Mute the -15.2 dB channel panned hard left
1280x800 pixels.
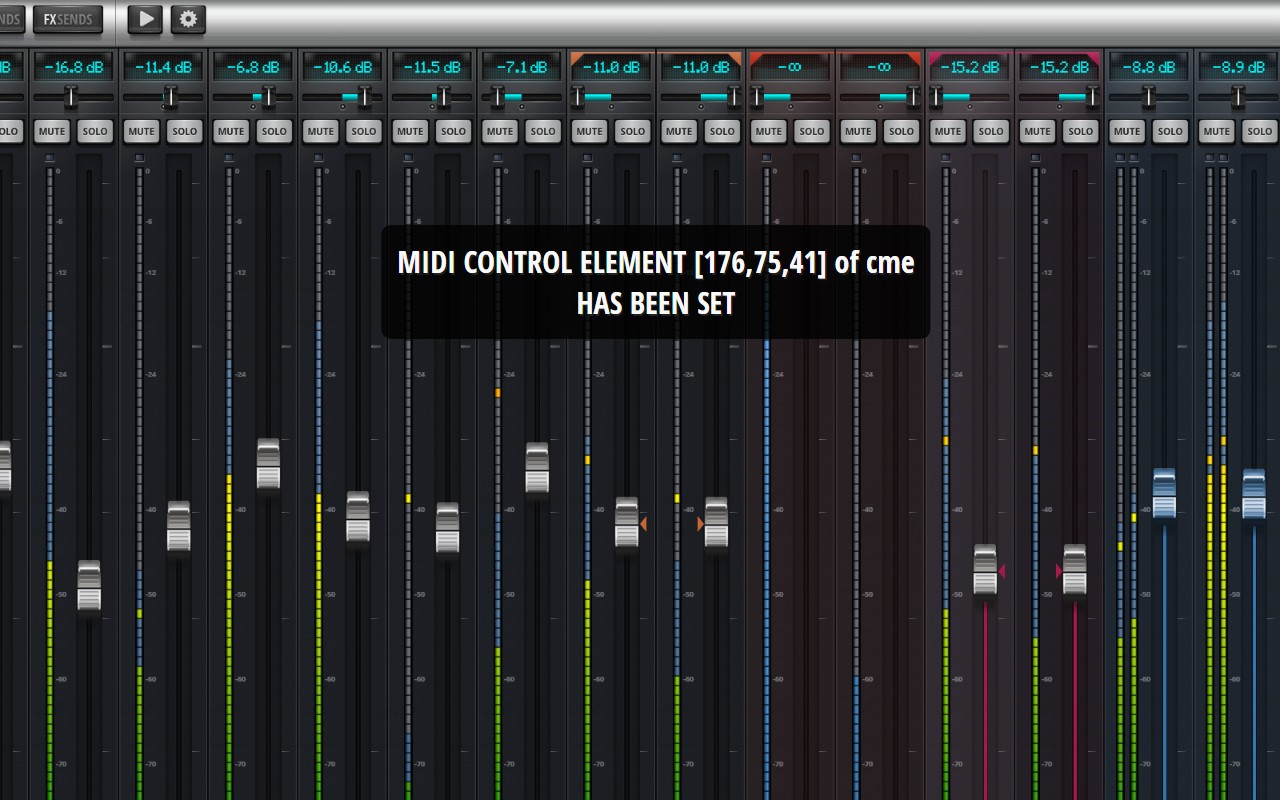(947, 131)
